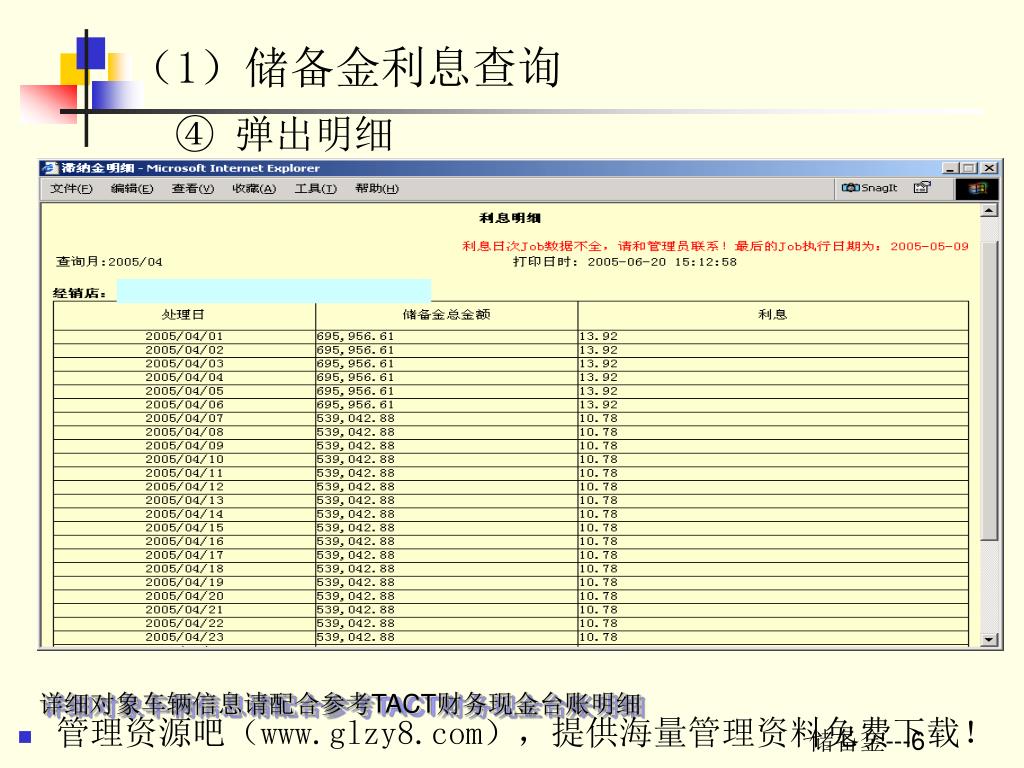
Task: Click the 经销店 highlighted field
Action: 274,291
